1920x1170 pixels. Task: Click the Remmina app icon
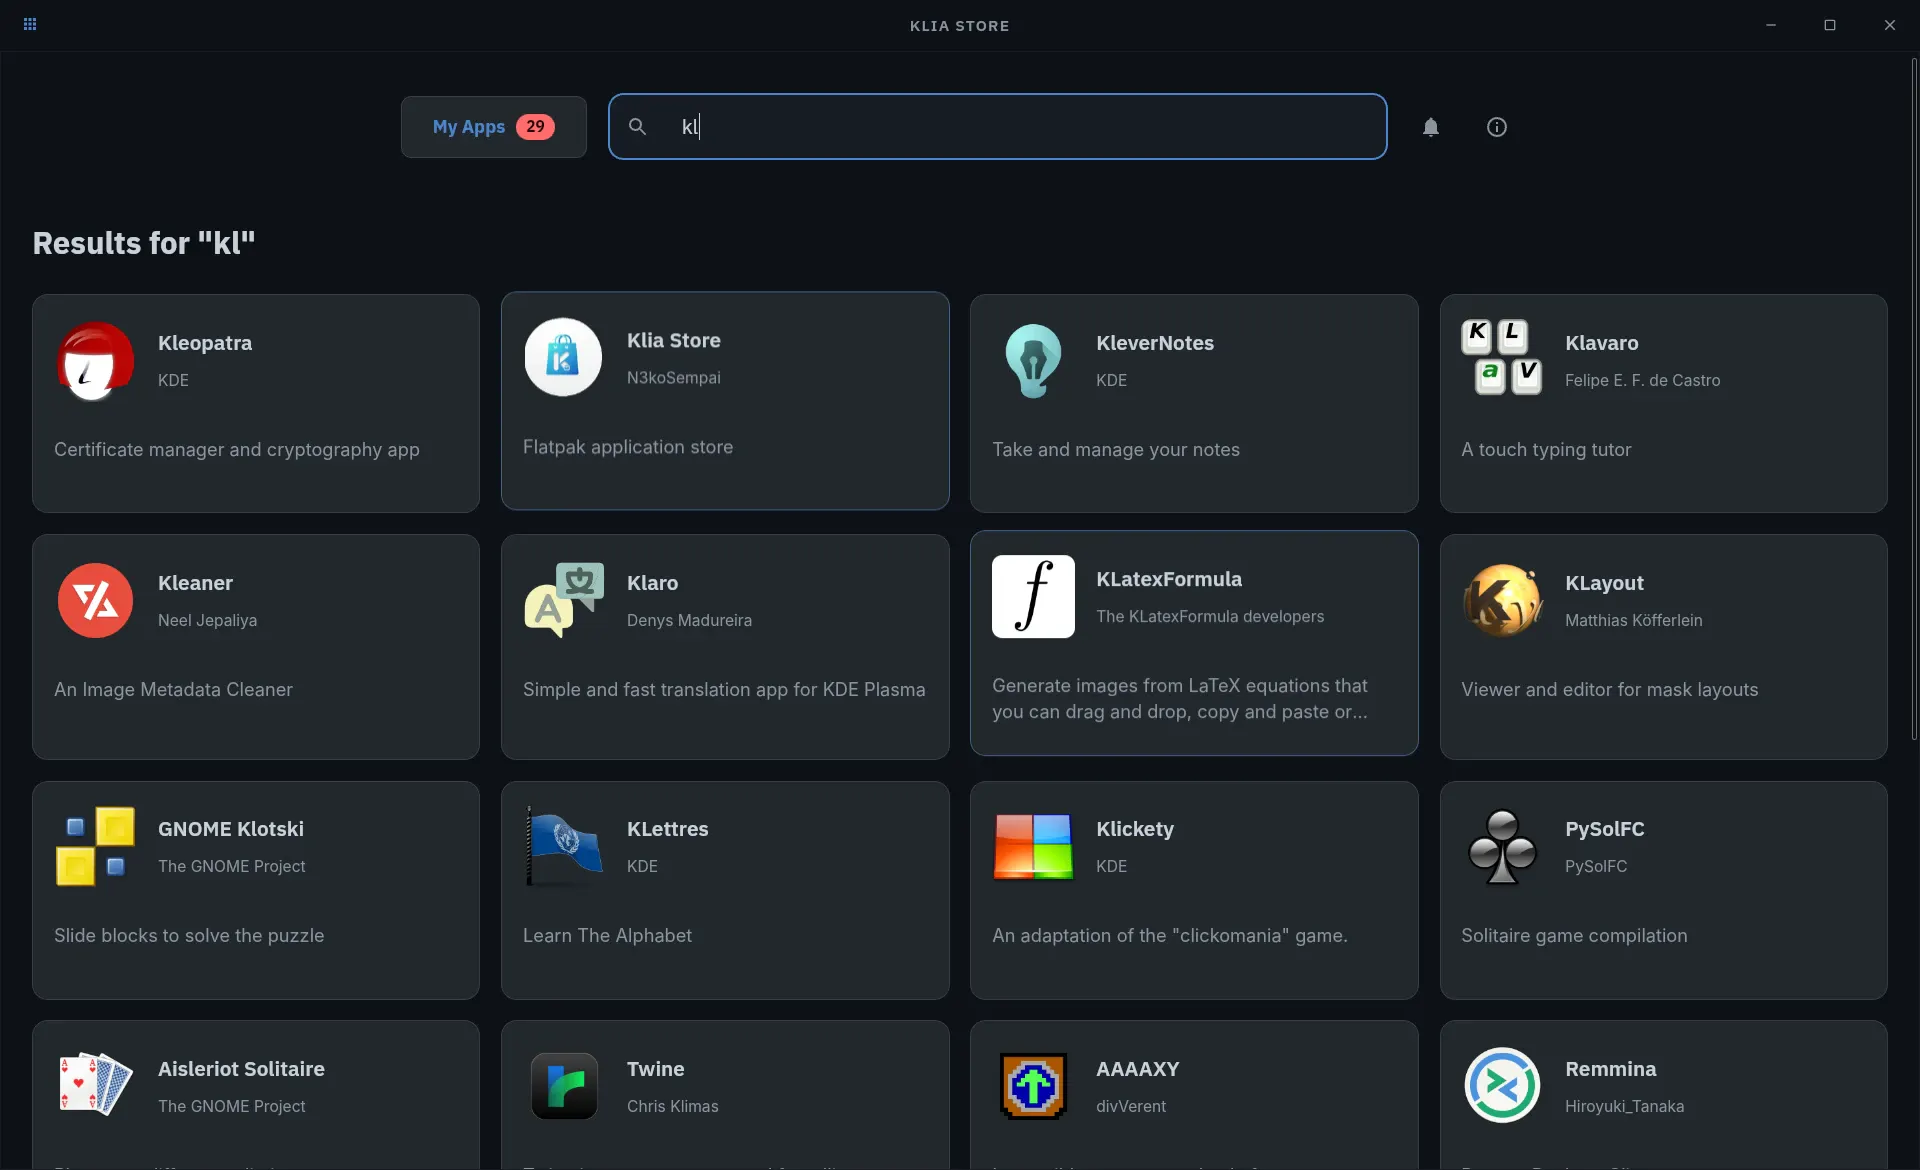point(1502,1085)
